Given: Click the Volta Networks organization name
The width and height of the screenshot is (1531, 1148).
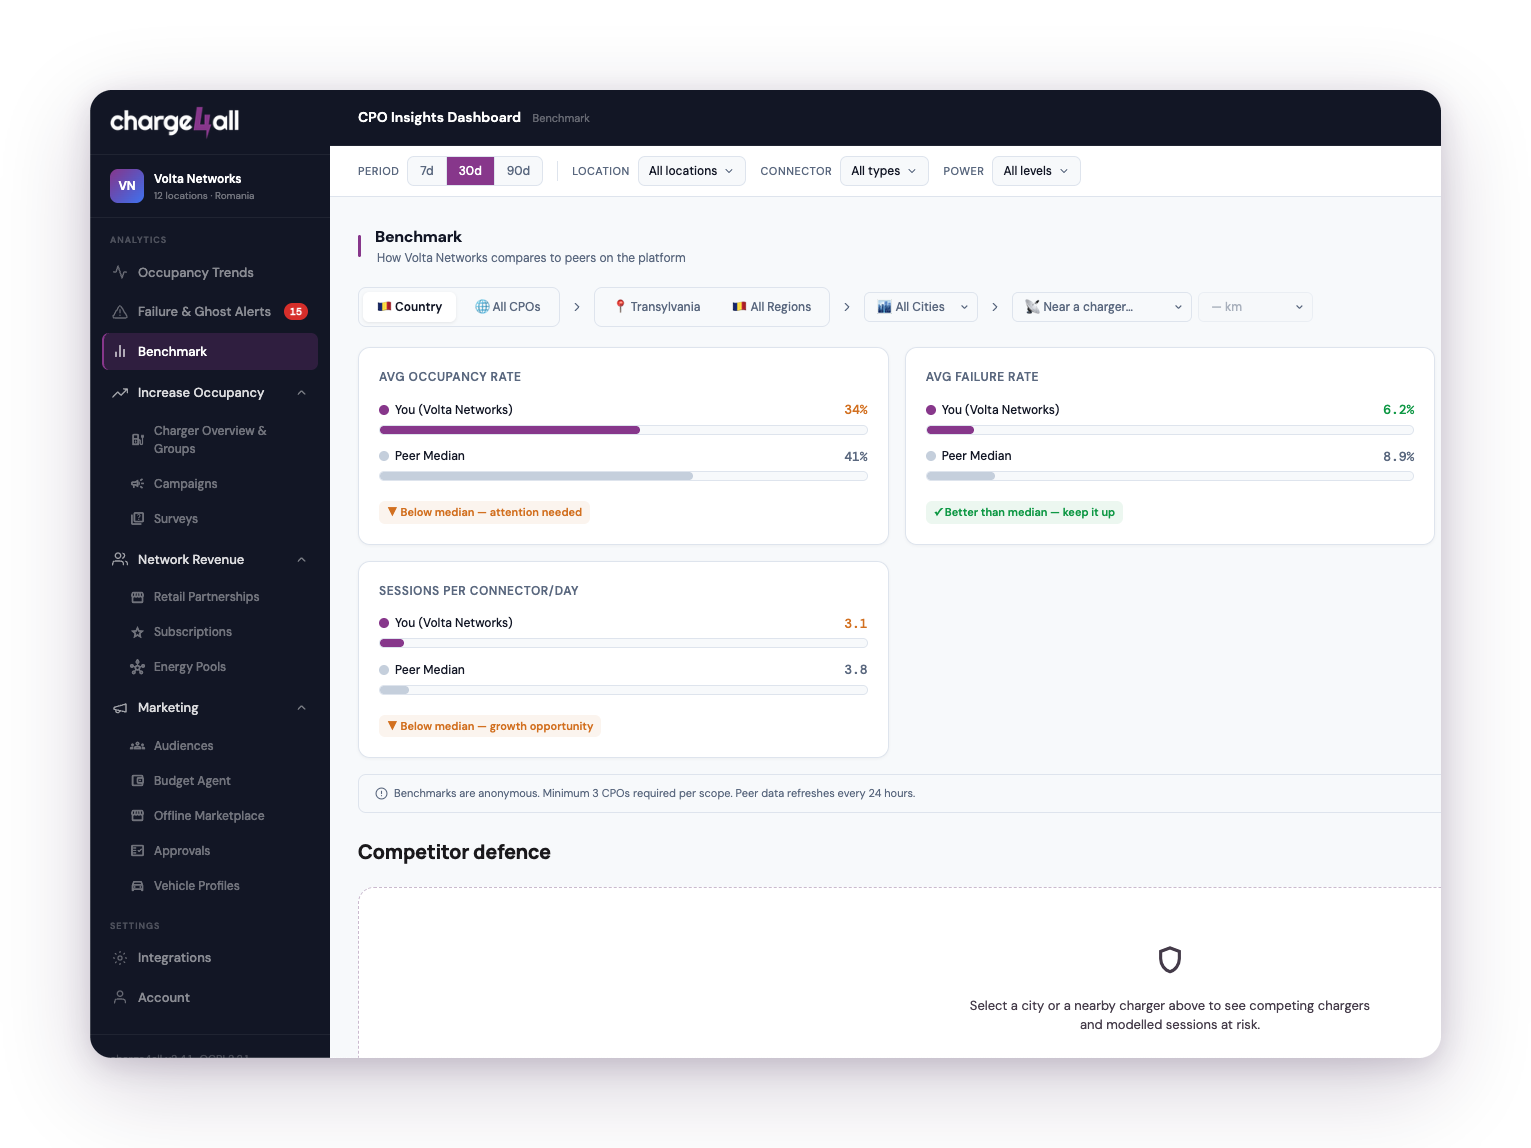Looking at the screenshot, I should [x=197, y=179].
